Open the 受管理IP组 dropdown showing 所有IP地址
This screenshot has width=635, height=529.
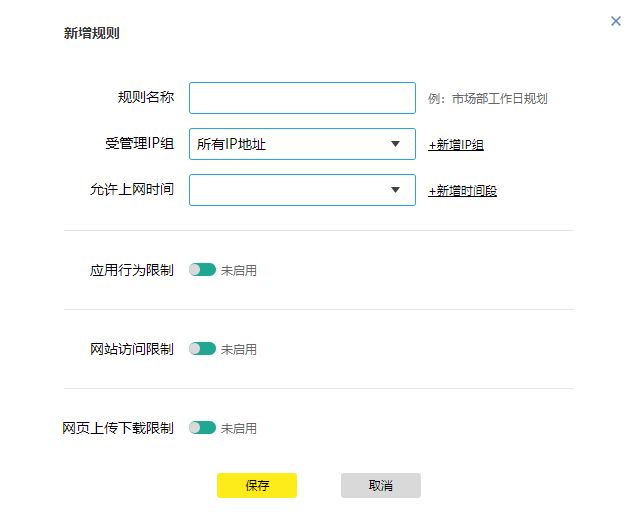(x=302, y=144)
